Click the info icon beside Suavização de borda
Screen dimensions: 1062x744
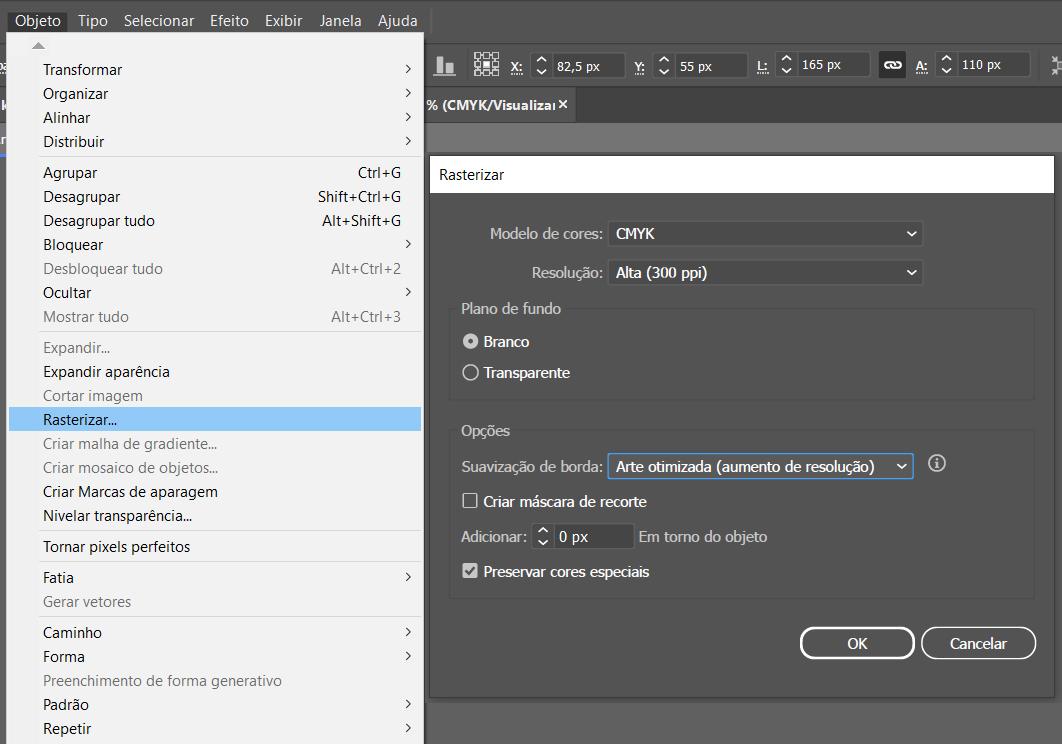937,464
